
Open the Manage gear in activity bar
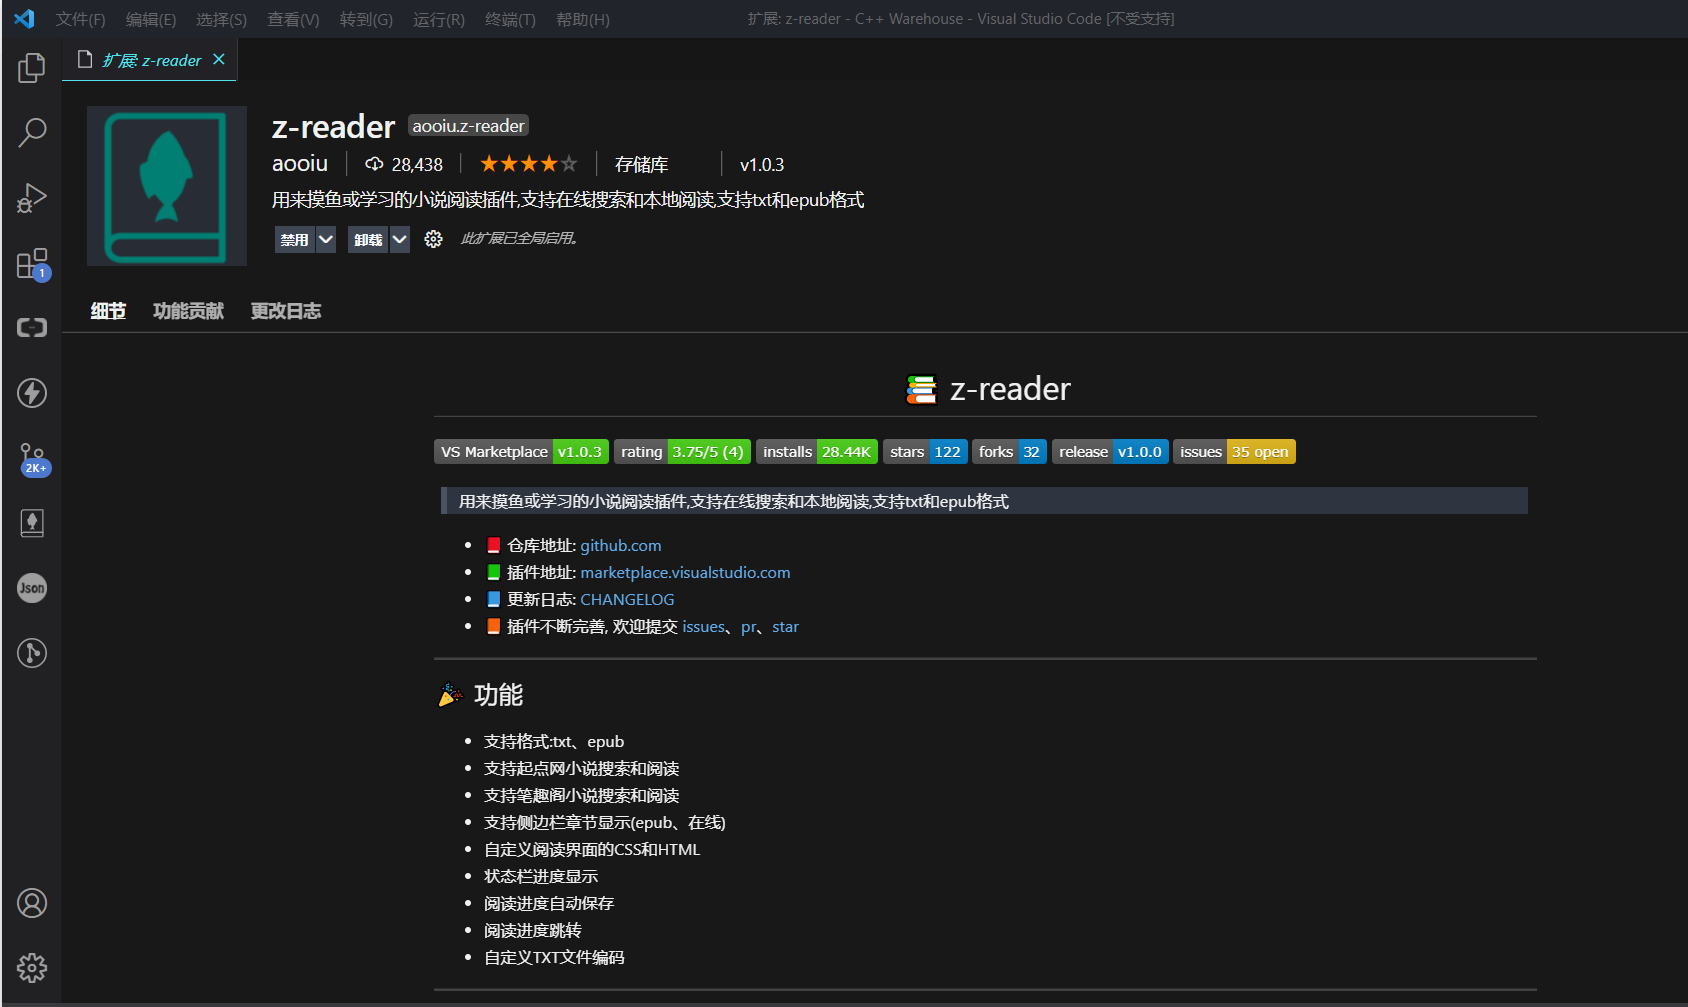pyautogui.click(x=32, y=968)
